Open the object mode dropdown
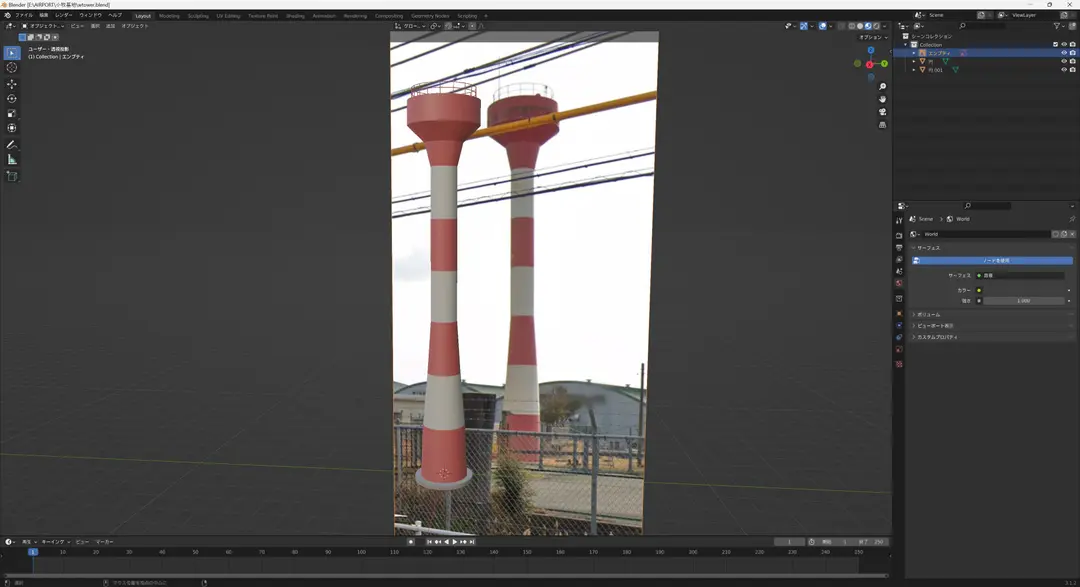This screenshot has width=1080, height=587. point(43,26)
